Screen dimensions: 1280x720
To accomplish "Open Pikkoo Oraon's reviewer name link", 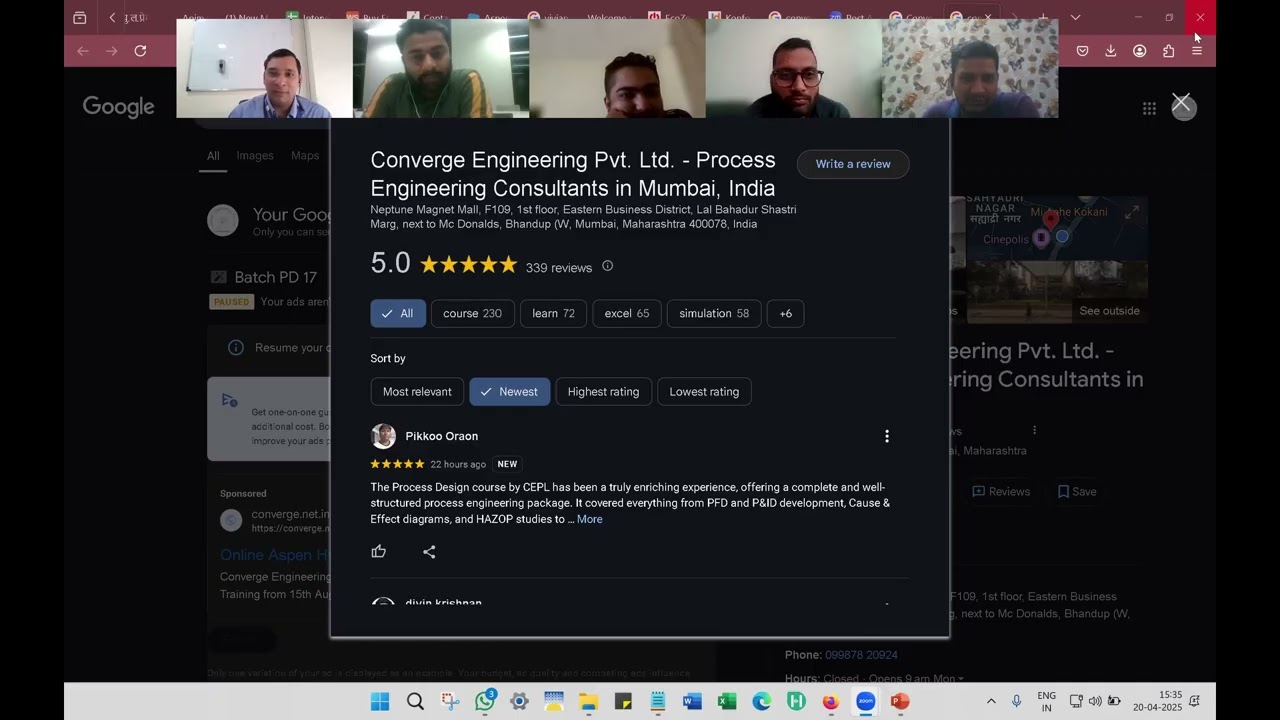I will pos(442,436).
